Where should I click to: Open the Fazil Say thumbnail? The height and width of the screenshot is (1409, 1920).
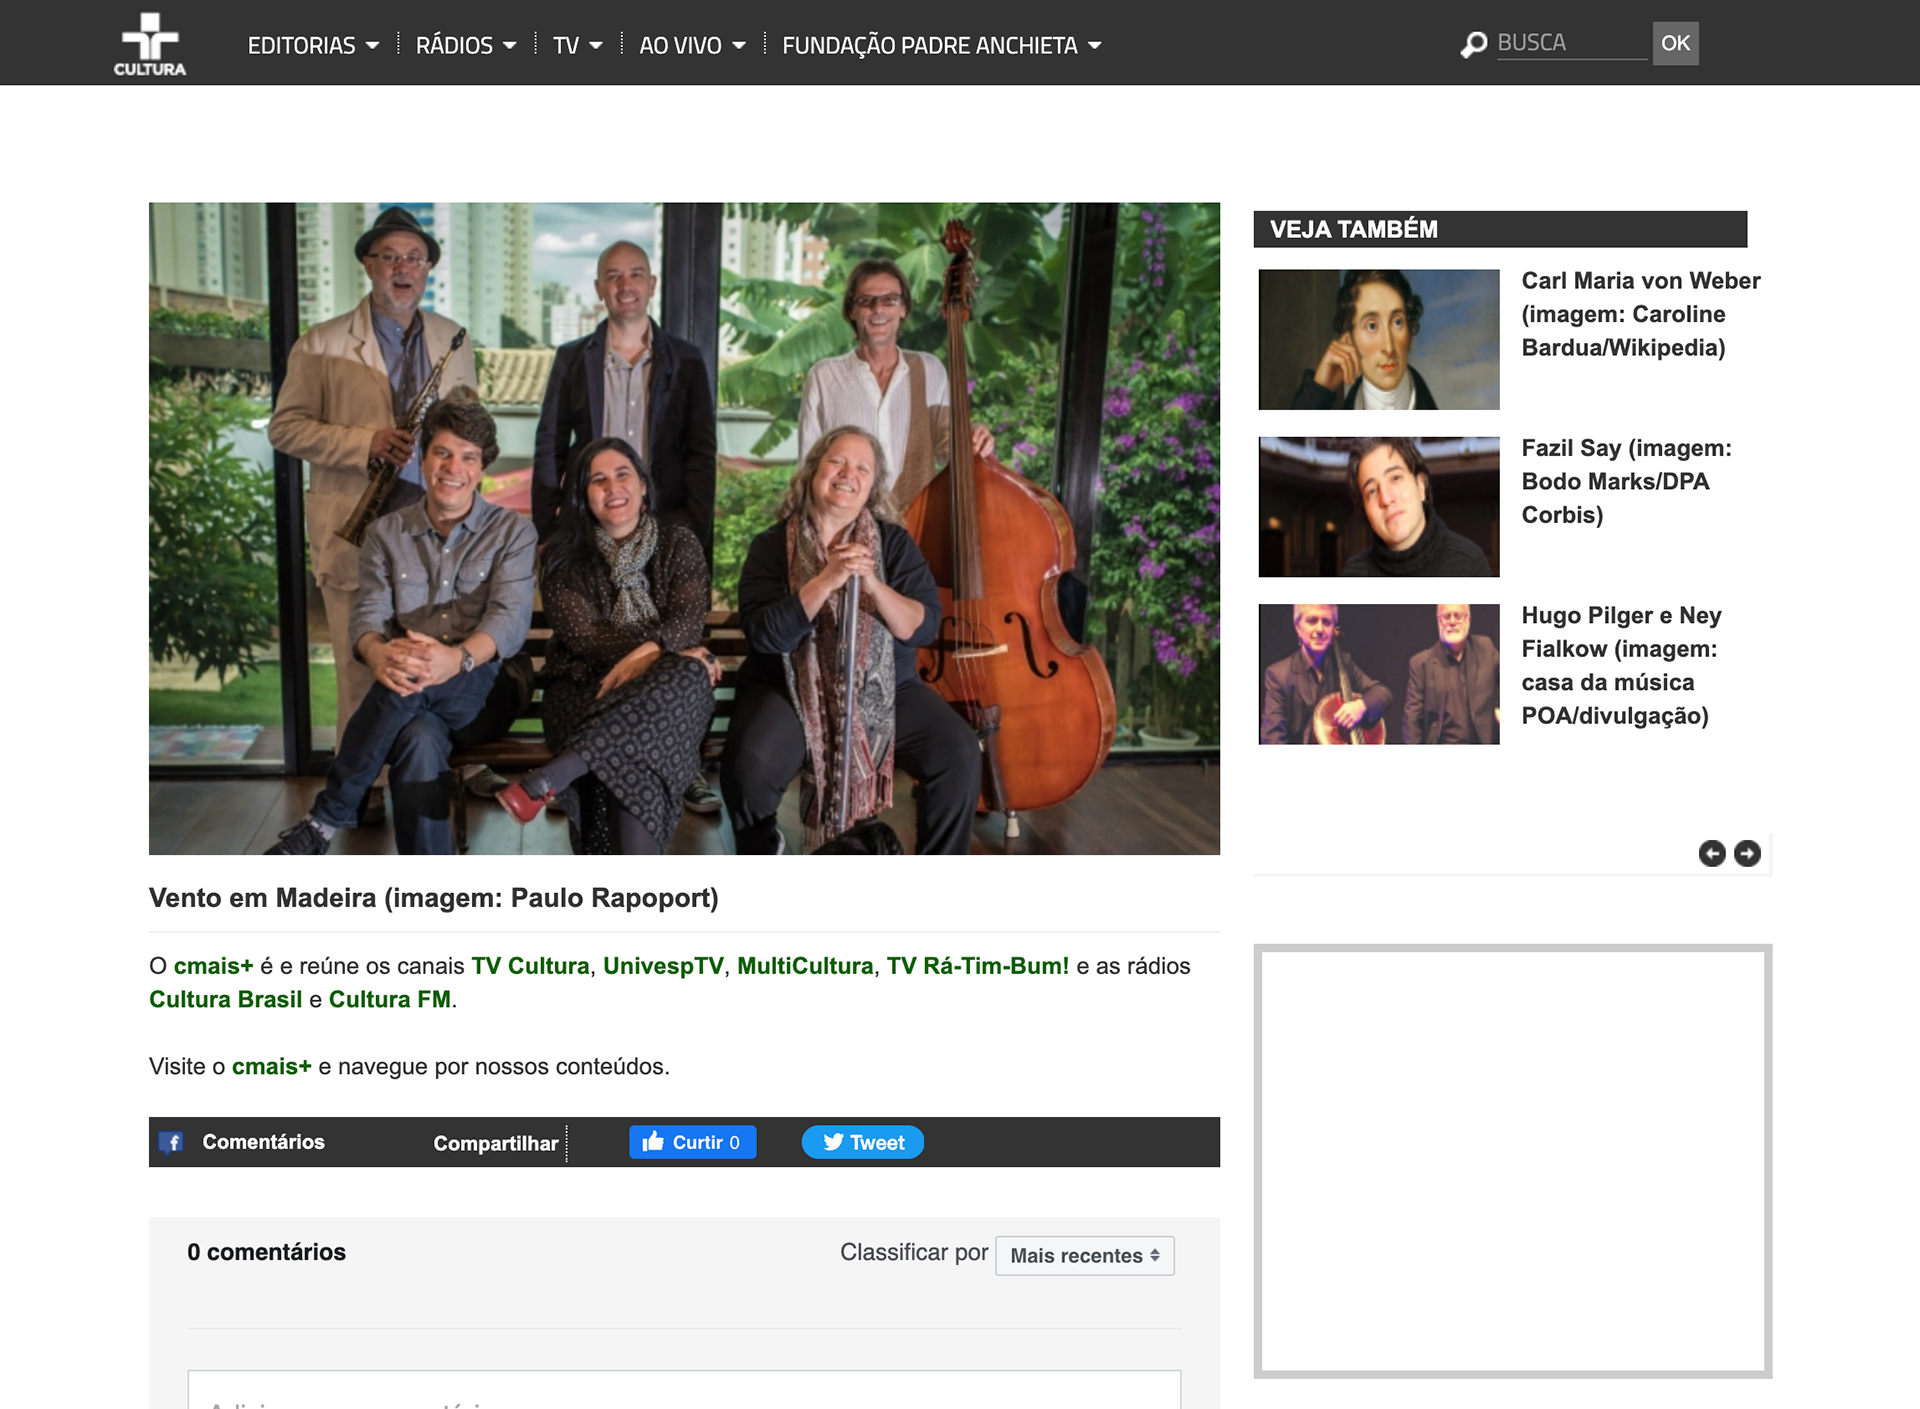pyautogui.click(x=1378, y=507)
